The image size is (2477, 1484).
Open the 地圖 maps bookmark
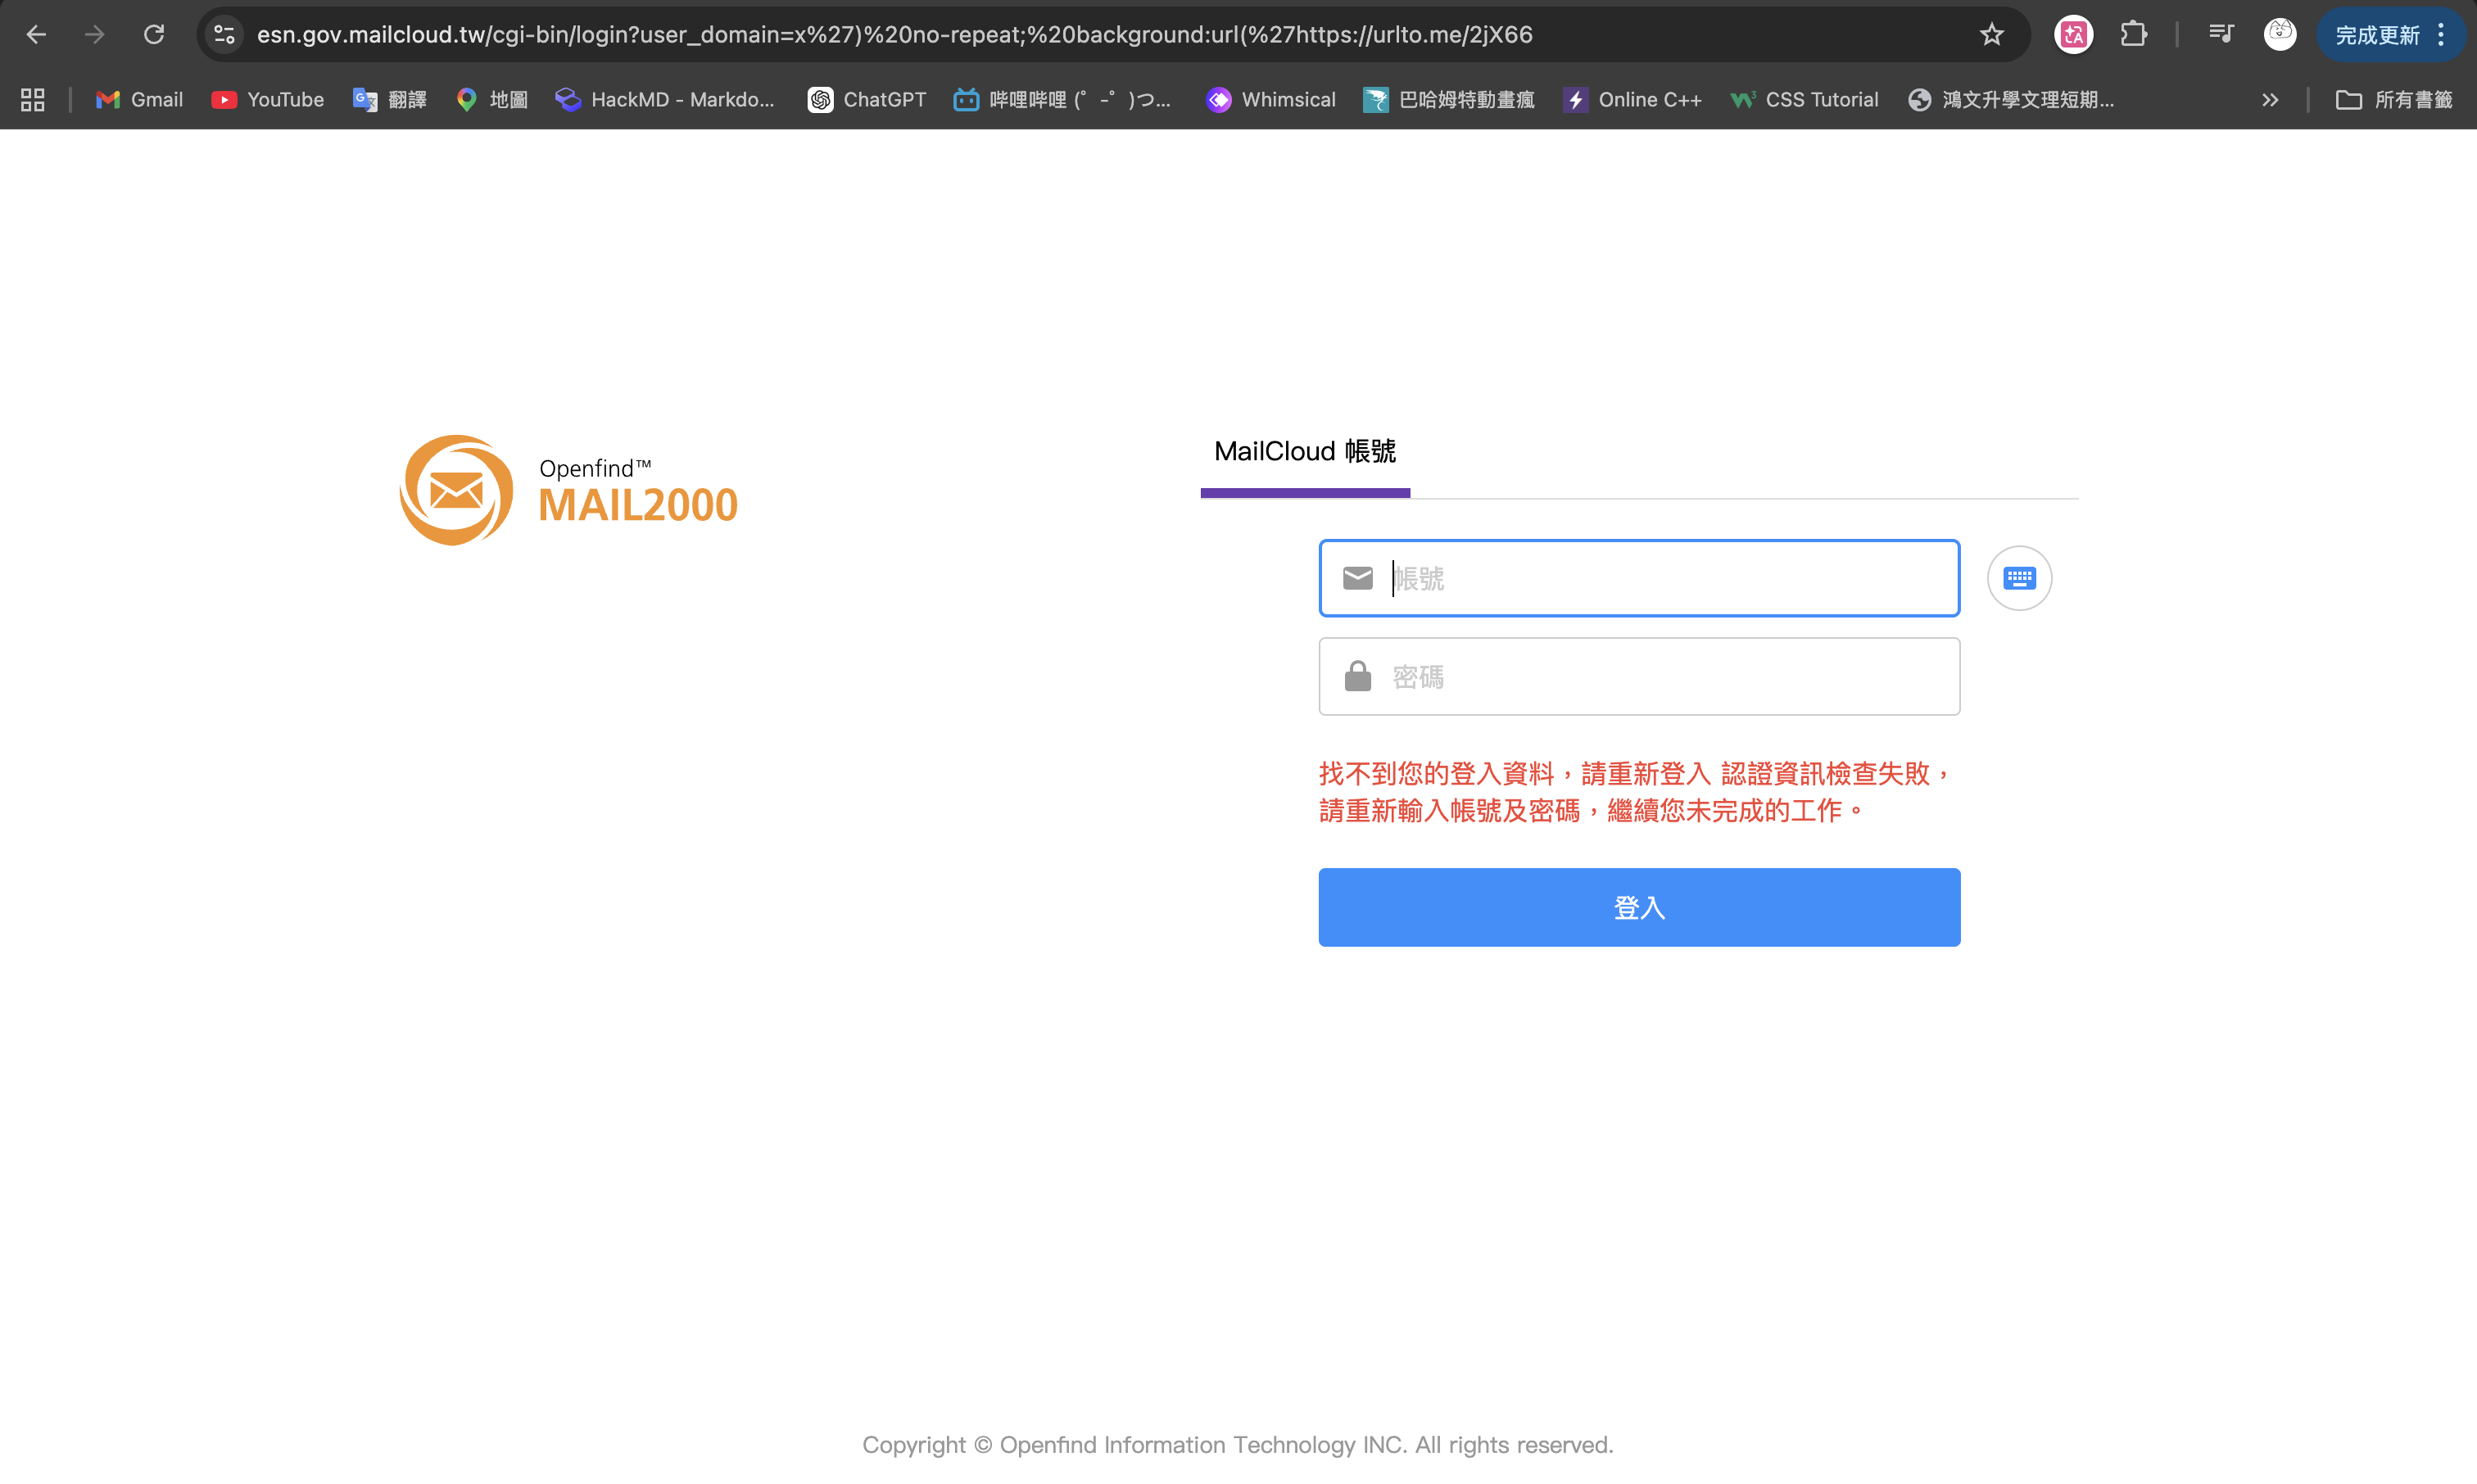[492, 100]
